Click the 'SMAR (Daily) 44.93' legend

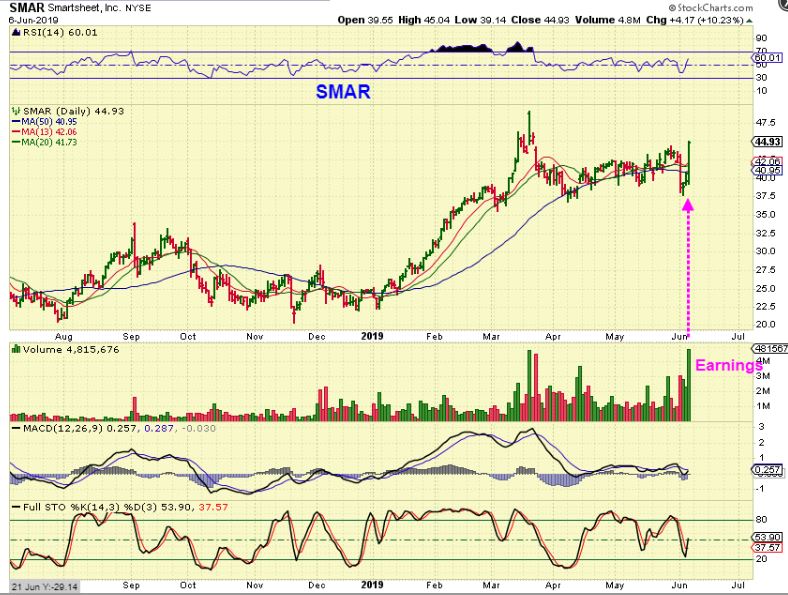[73, 111]
